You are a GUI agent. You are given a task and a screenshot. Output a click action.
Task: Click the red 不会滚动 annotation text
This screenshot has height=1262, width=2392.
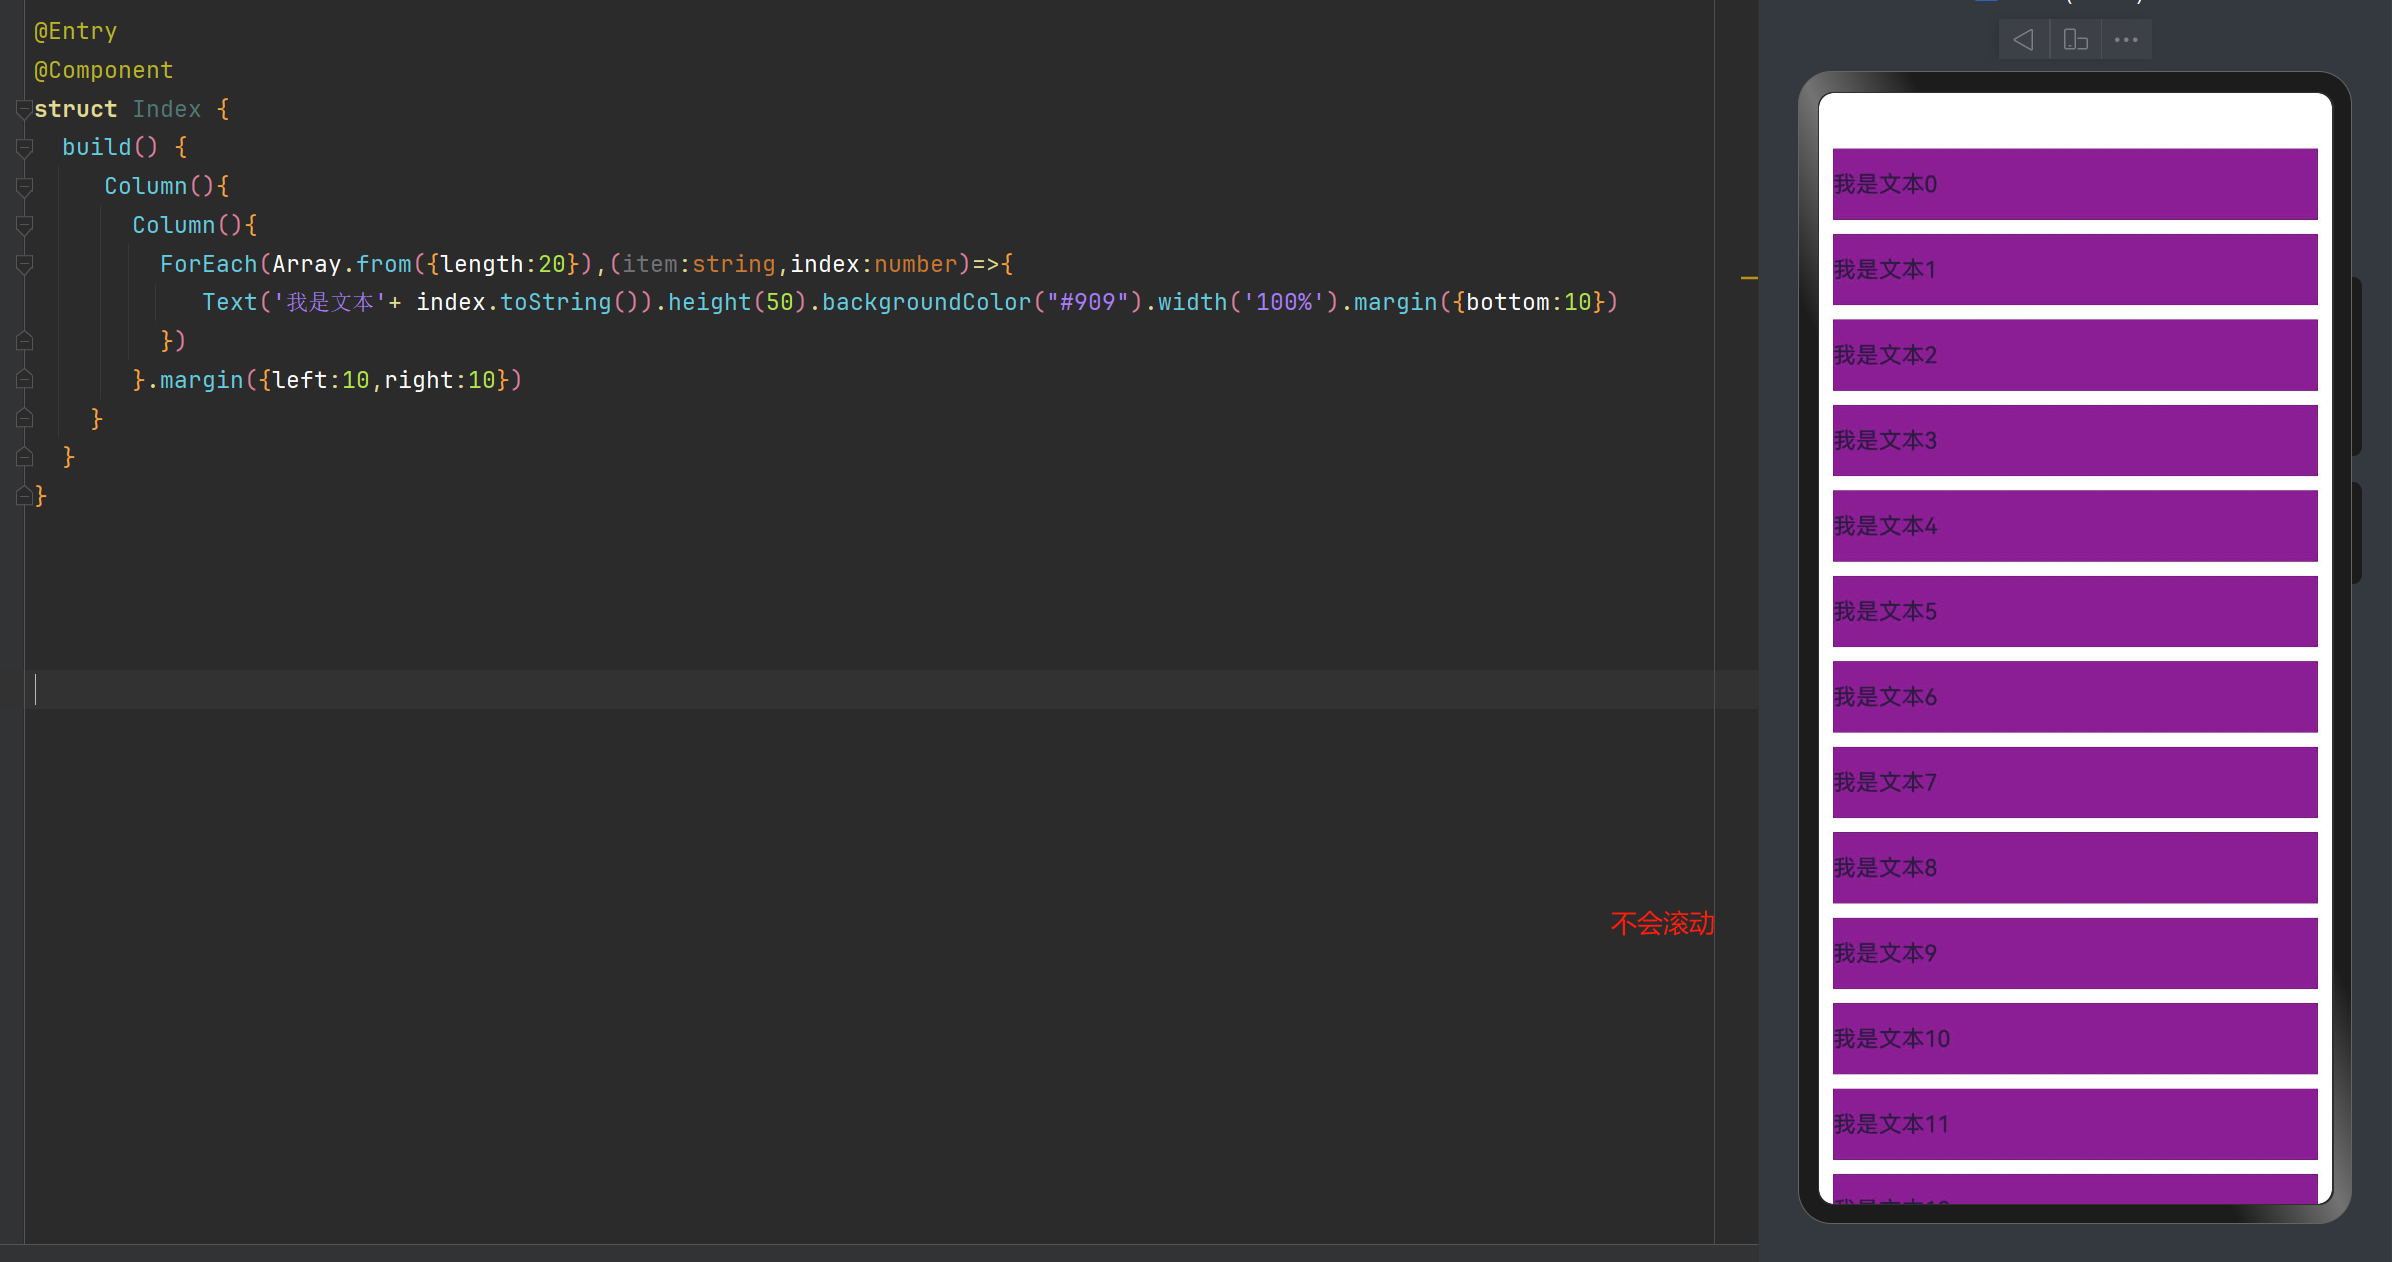tap(1662, 923)
